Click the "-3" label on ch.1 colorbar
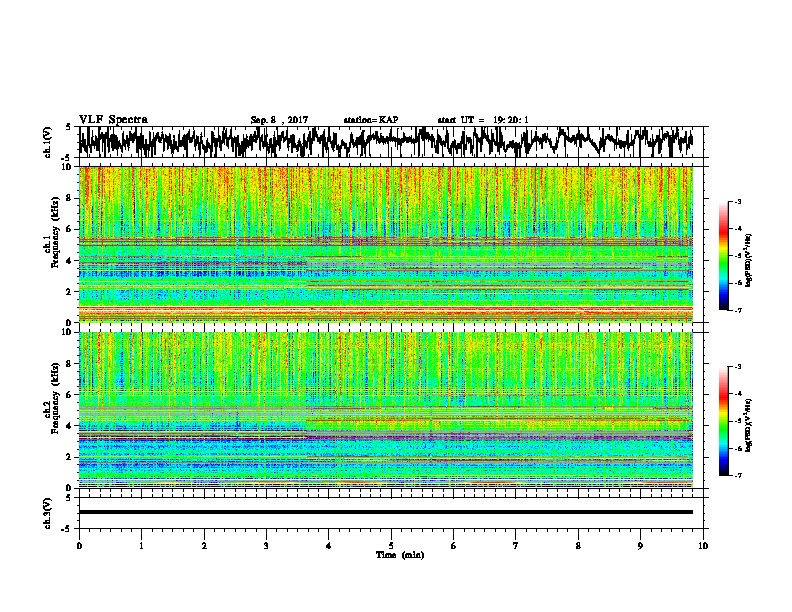Screen dimensions: 792x612 coord(737,202)
